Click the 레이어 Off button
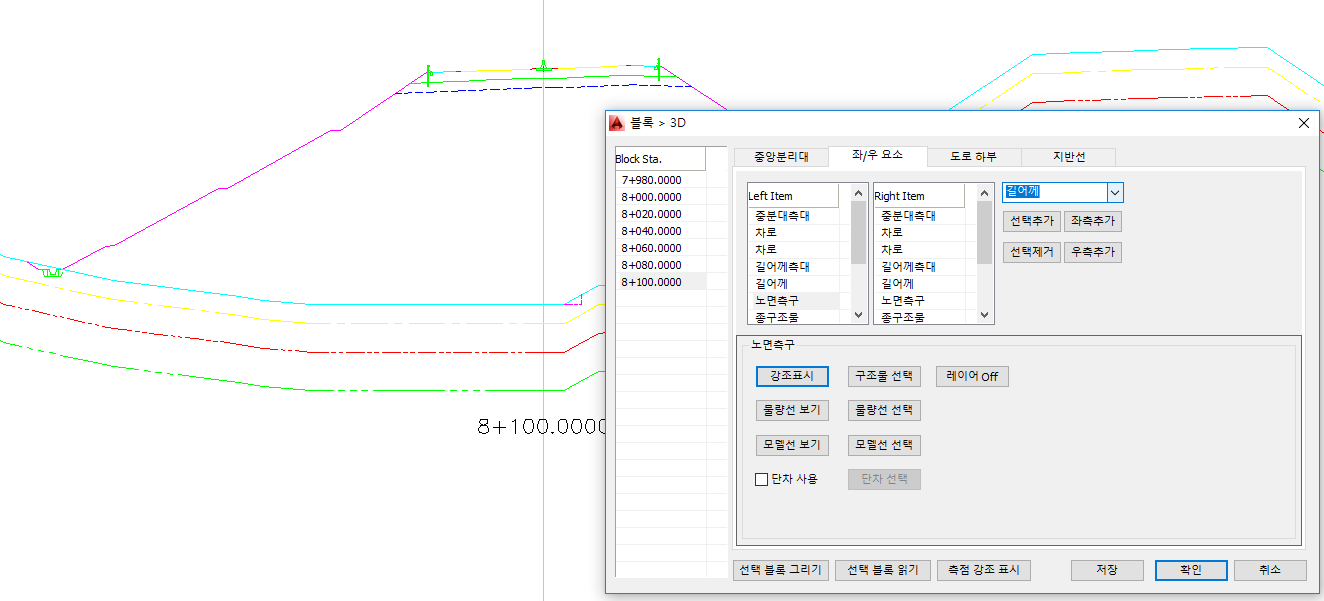 [x=972, y=377]
